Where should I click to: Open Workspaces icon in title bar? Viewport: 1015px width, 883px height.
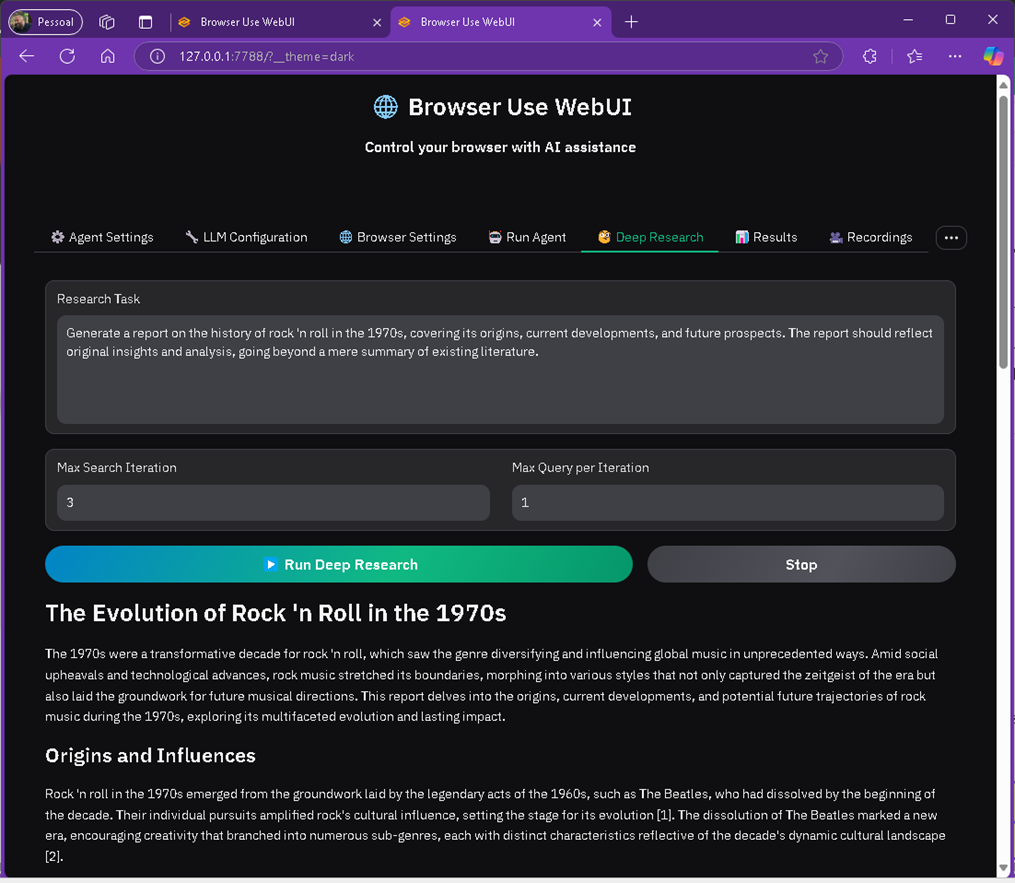click(107, 22)
